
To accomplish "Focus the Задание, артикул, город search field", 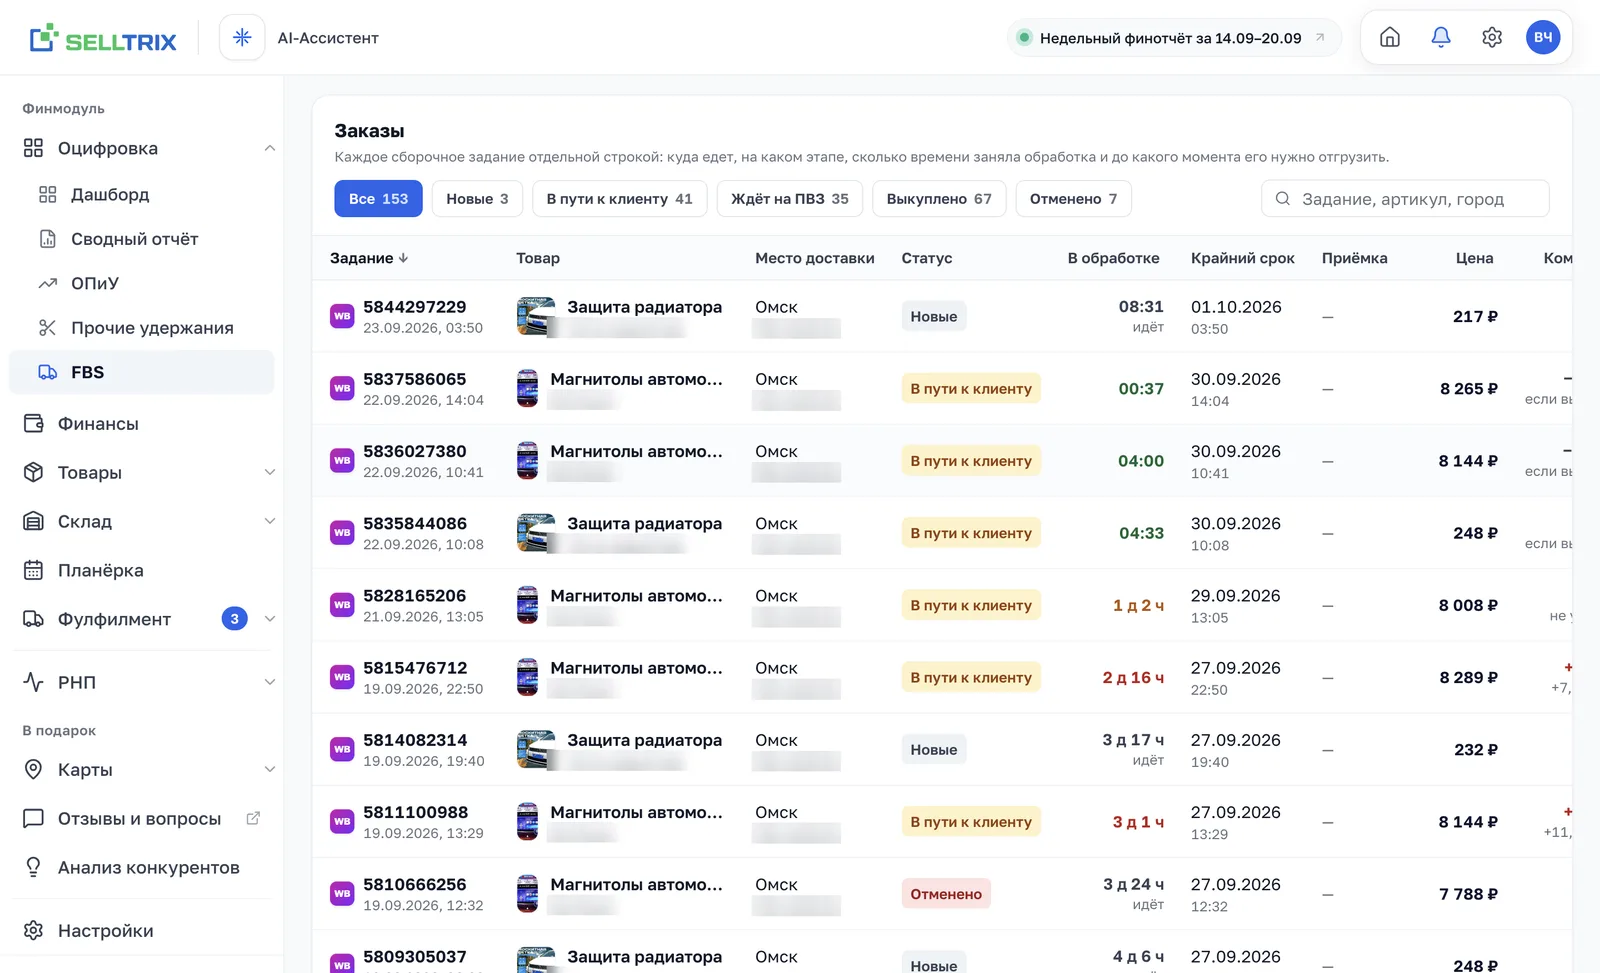I will (1405, 199).
